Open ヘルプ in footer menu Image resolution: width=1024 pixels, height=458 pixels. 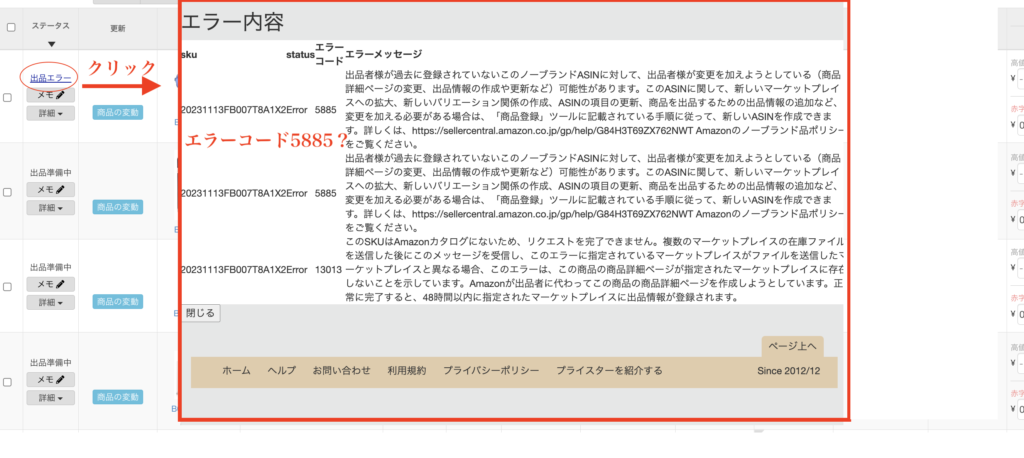[x=281, y=371]
